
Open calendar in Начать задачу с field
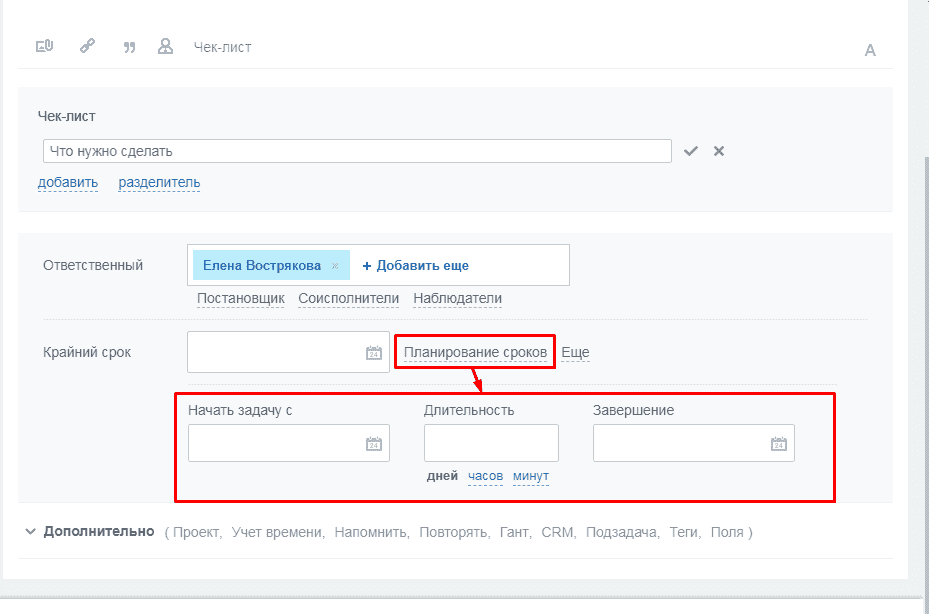[373, 444]
